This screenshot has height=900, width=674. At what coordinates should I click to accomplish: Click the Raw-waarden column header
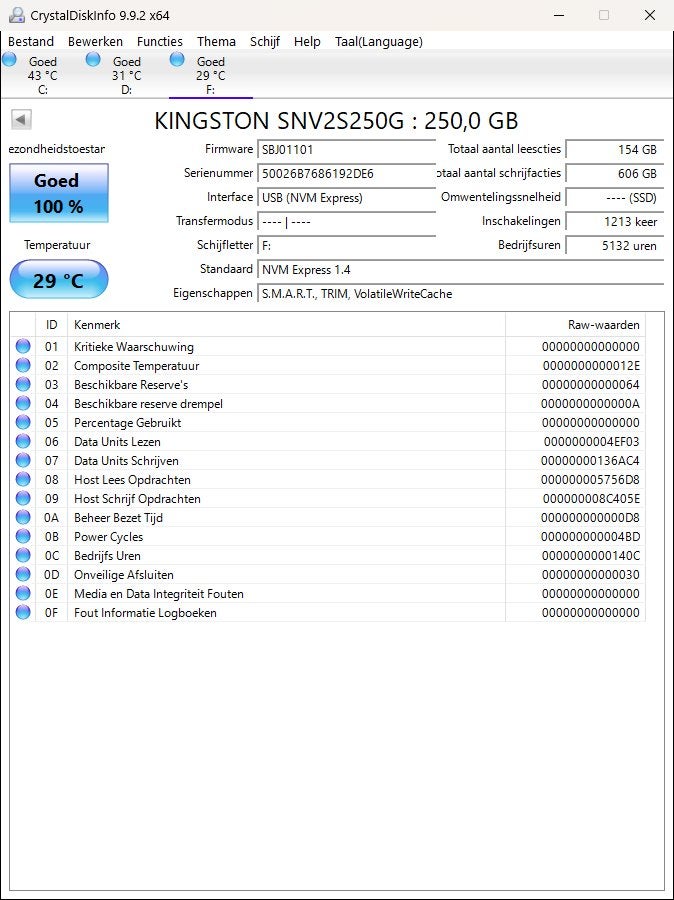pyautogui.click(x=575, y=325)
